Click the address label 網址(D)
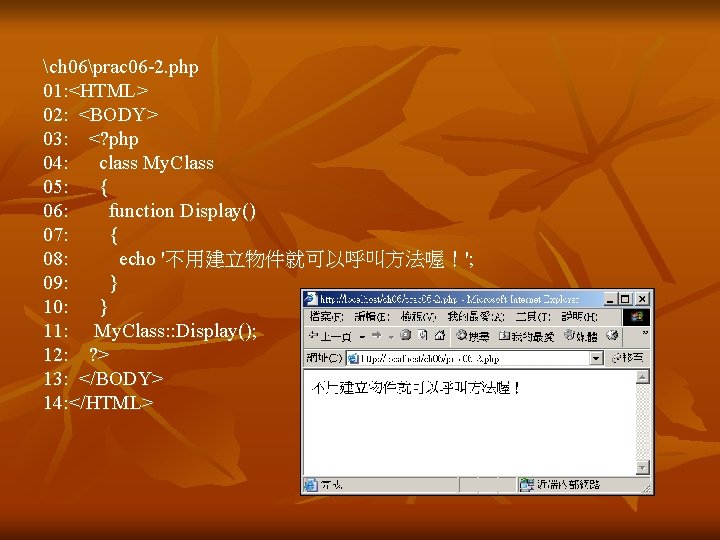The width and height of the screenshot is (720, 540). (324, 358)
